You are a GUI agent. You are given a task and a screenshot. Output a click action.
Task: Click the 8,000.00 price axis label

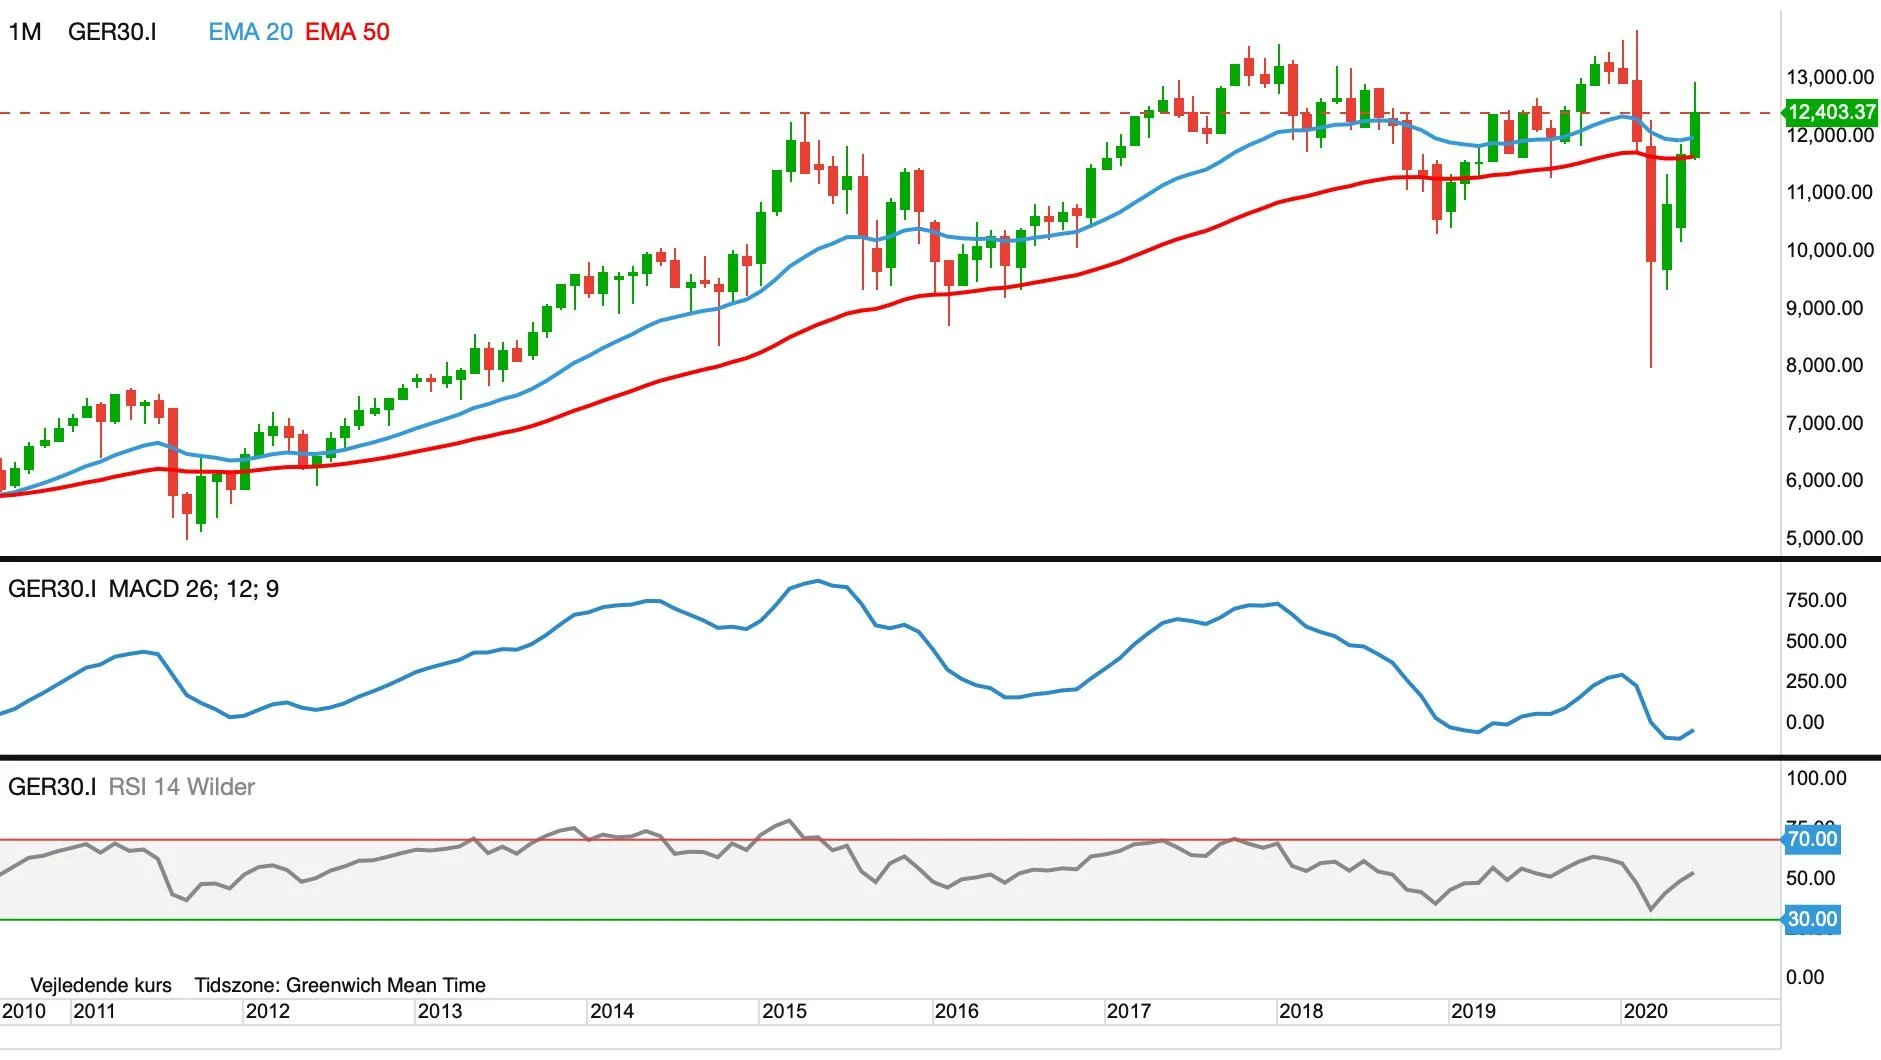[x=1825, y=365]
